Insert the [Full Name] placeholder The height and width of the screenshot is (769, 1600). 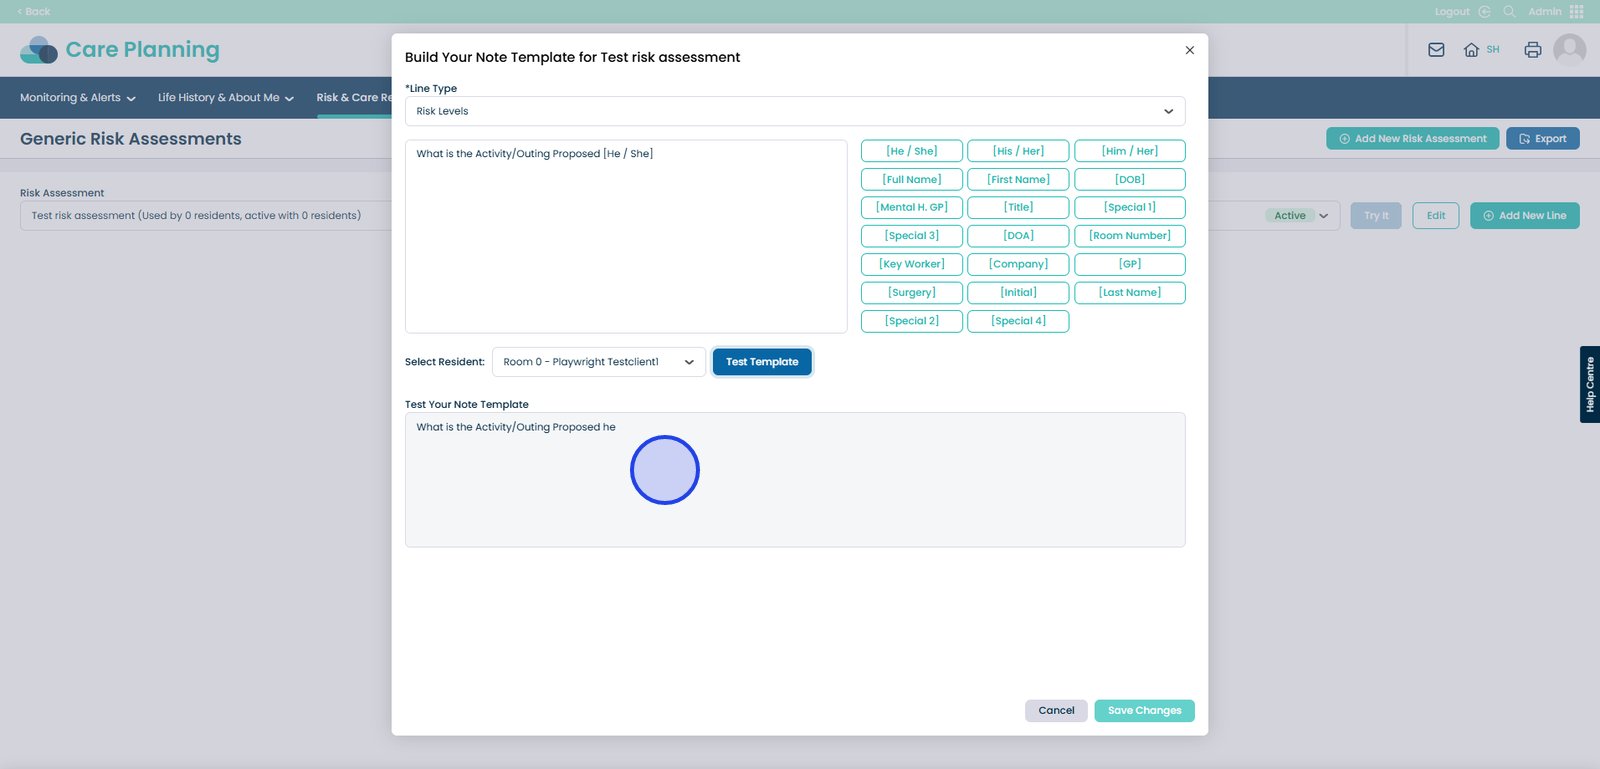coord(912,179)
